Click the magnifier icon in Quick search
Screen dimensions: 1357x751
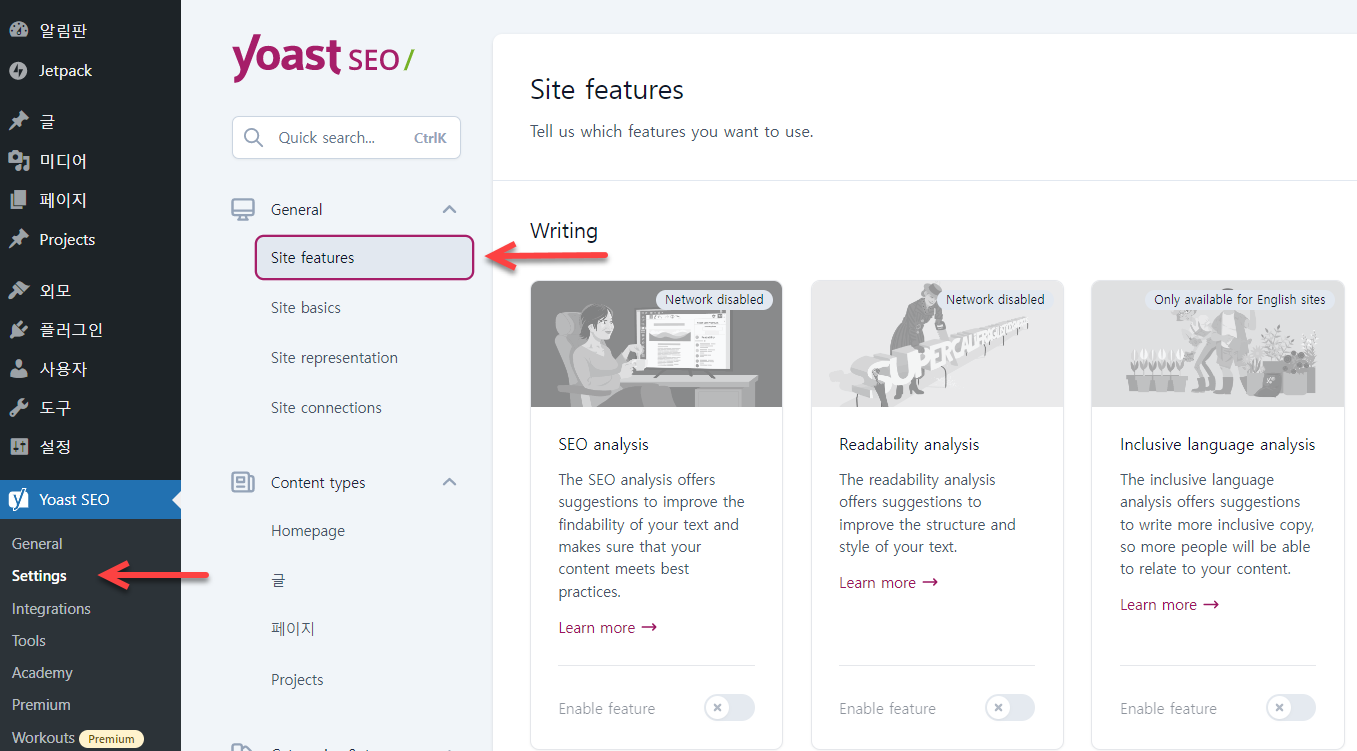pyautogui.click(x=253, y=137)
